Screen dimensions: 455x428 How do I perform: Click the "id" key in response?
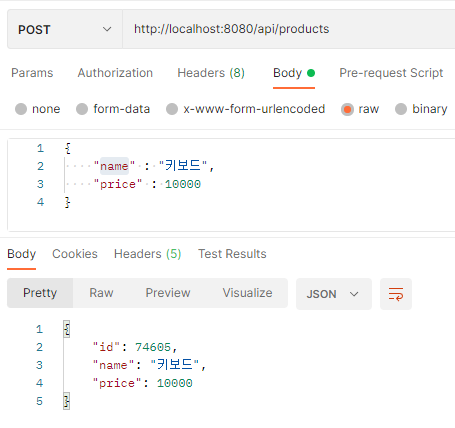coord(106,347)
